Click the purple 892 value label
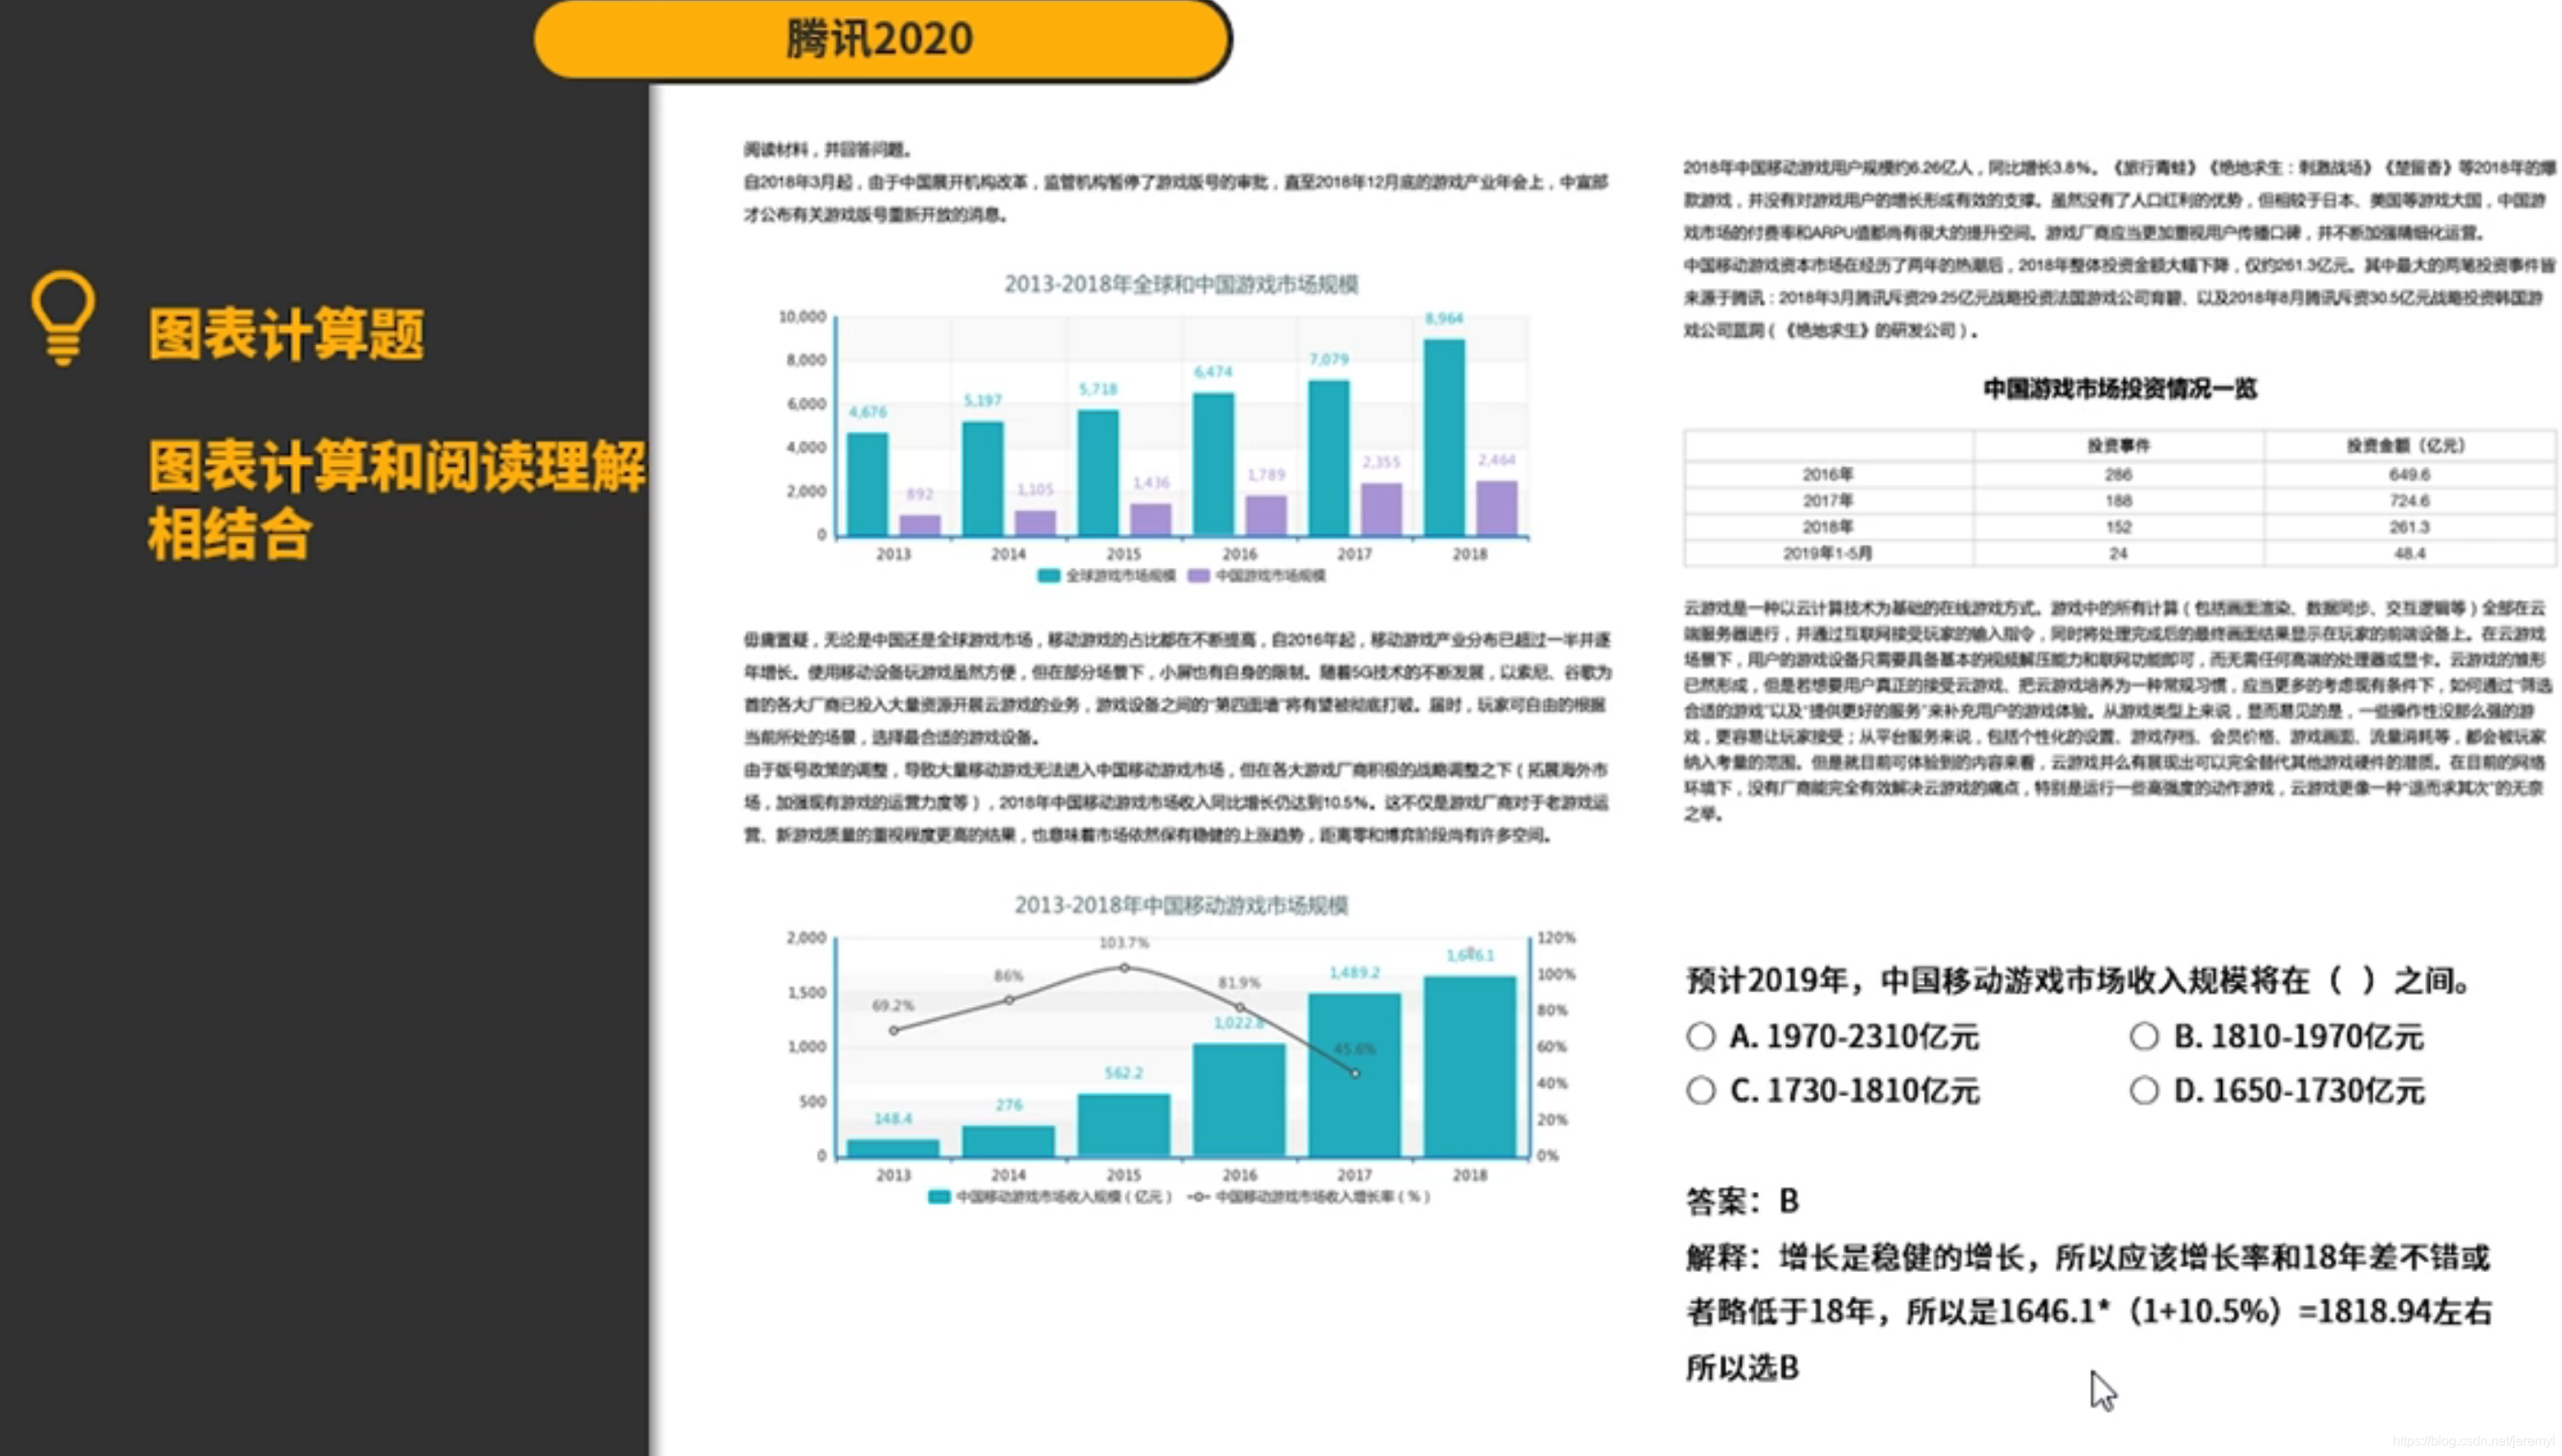The image size is (2562, 1456). [x=919, y=494]
